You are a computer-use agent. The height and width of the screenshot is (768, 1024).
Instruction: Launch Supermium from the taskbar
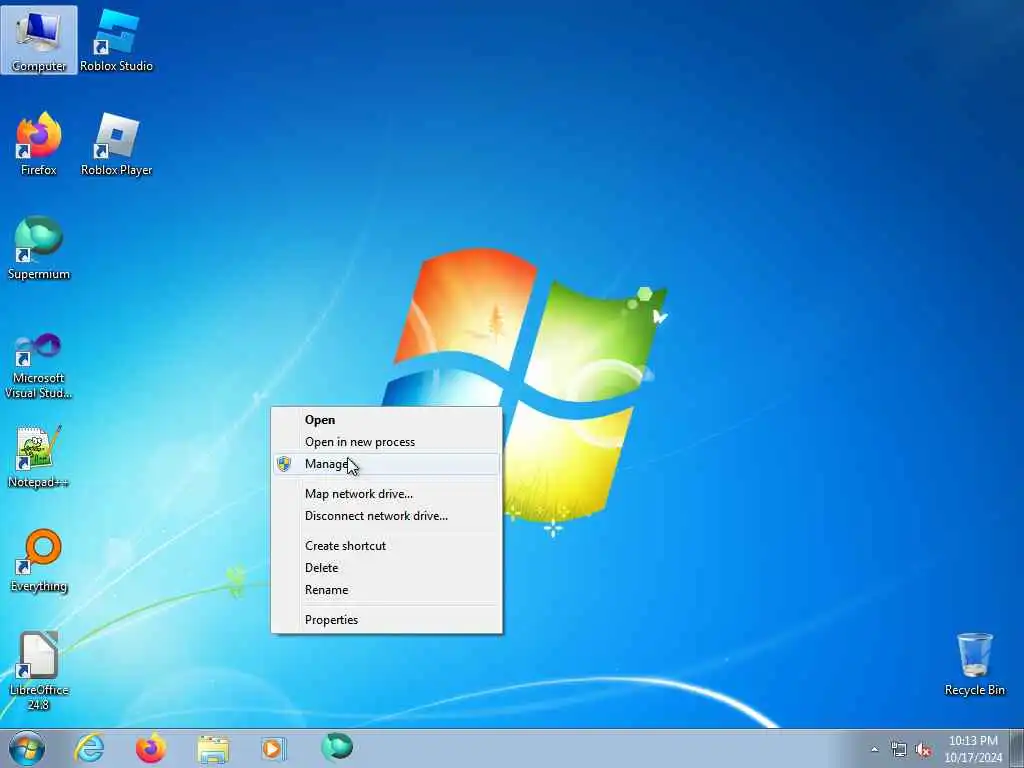(337, 748)
